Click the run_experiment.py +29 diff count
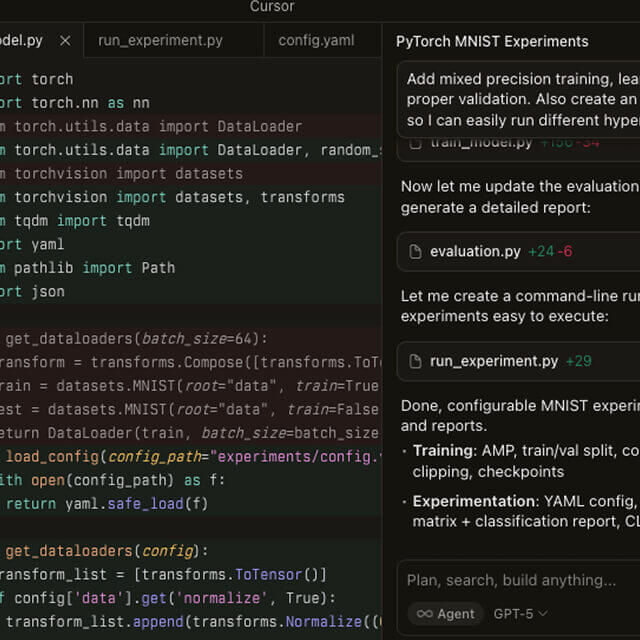The image size is (640, 640). click(578, 362)
